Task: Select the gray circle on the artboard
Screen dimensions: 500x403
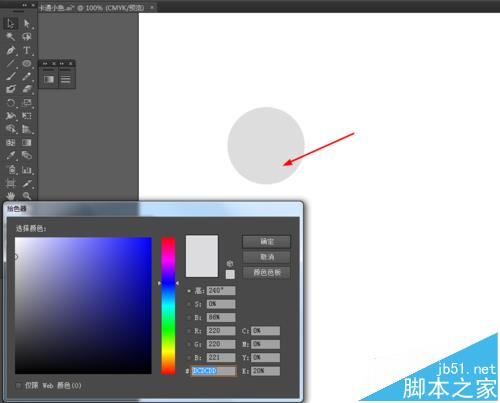Action: 266,145
